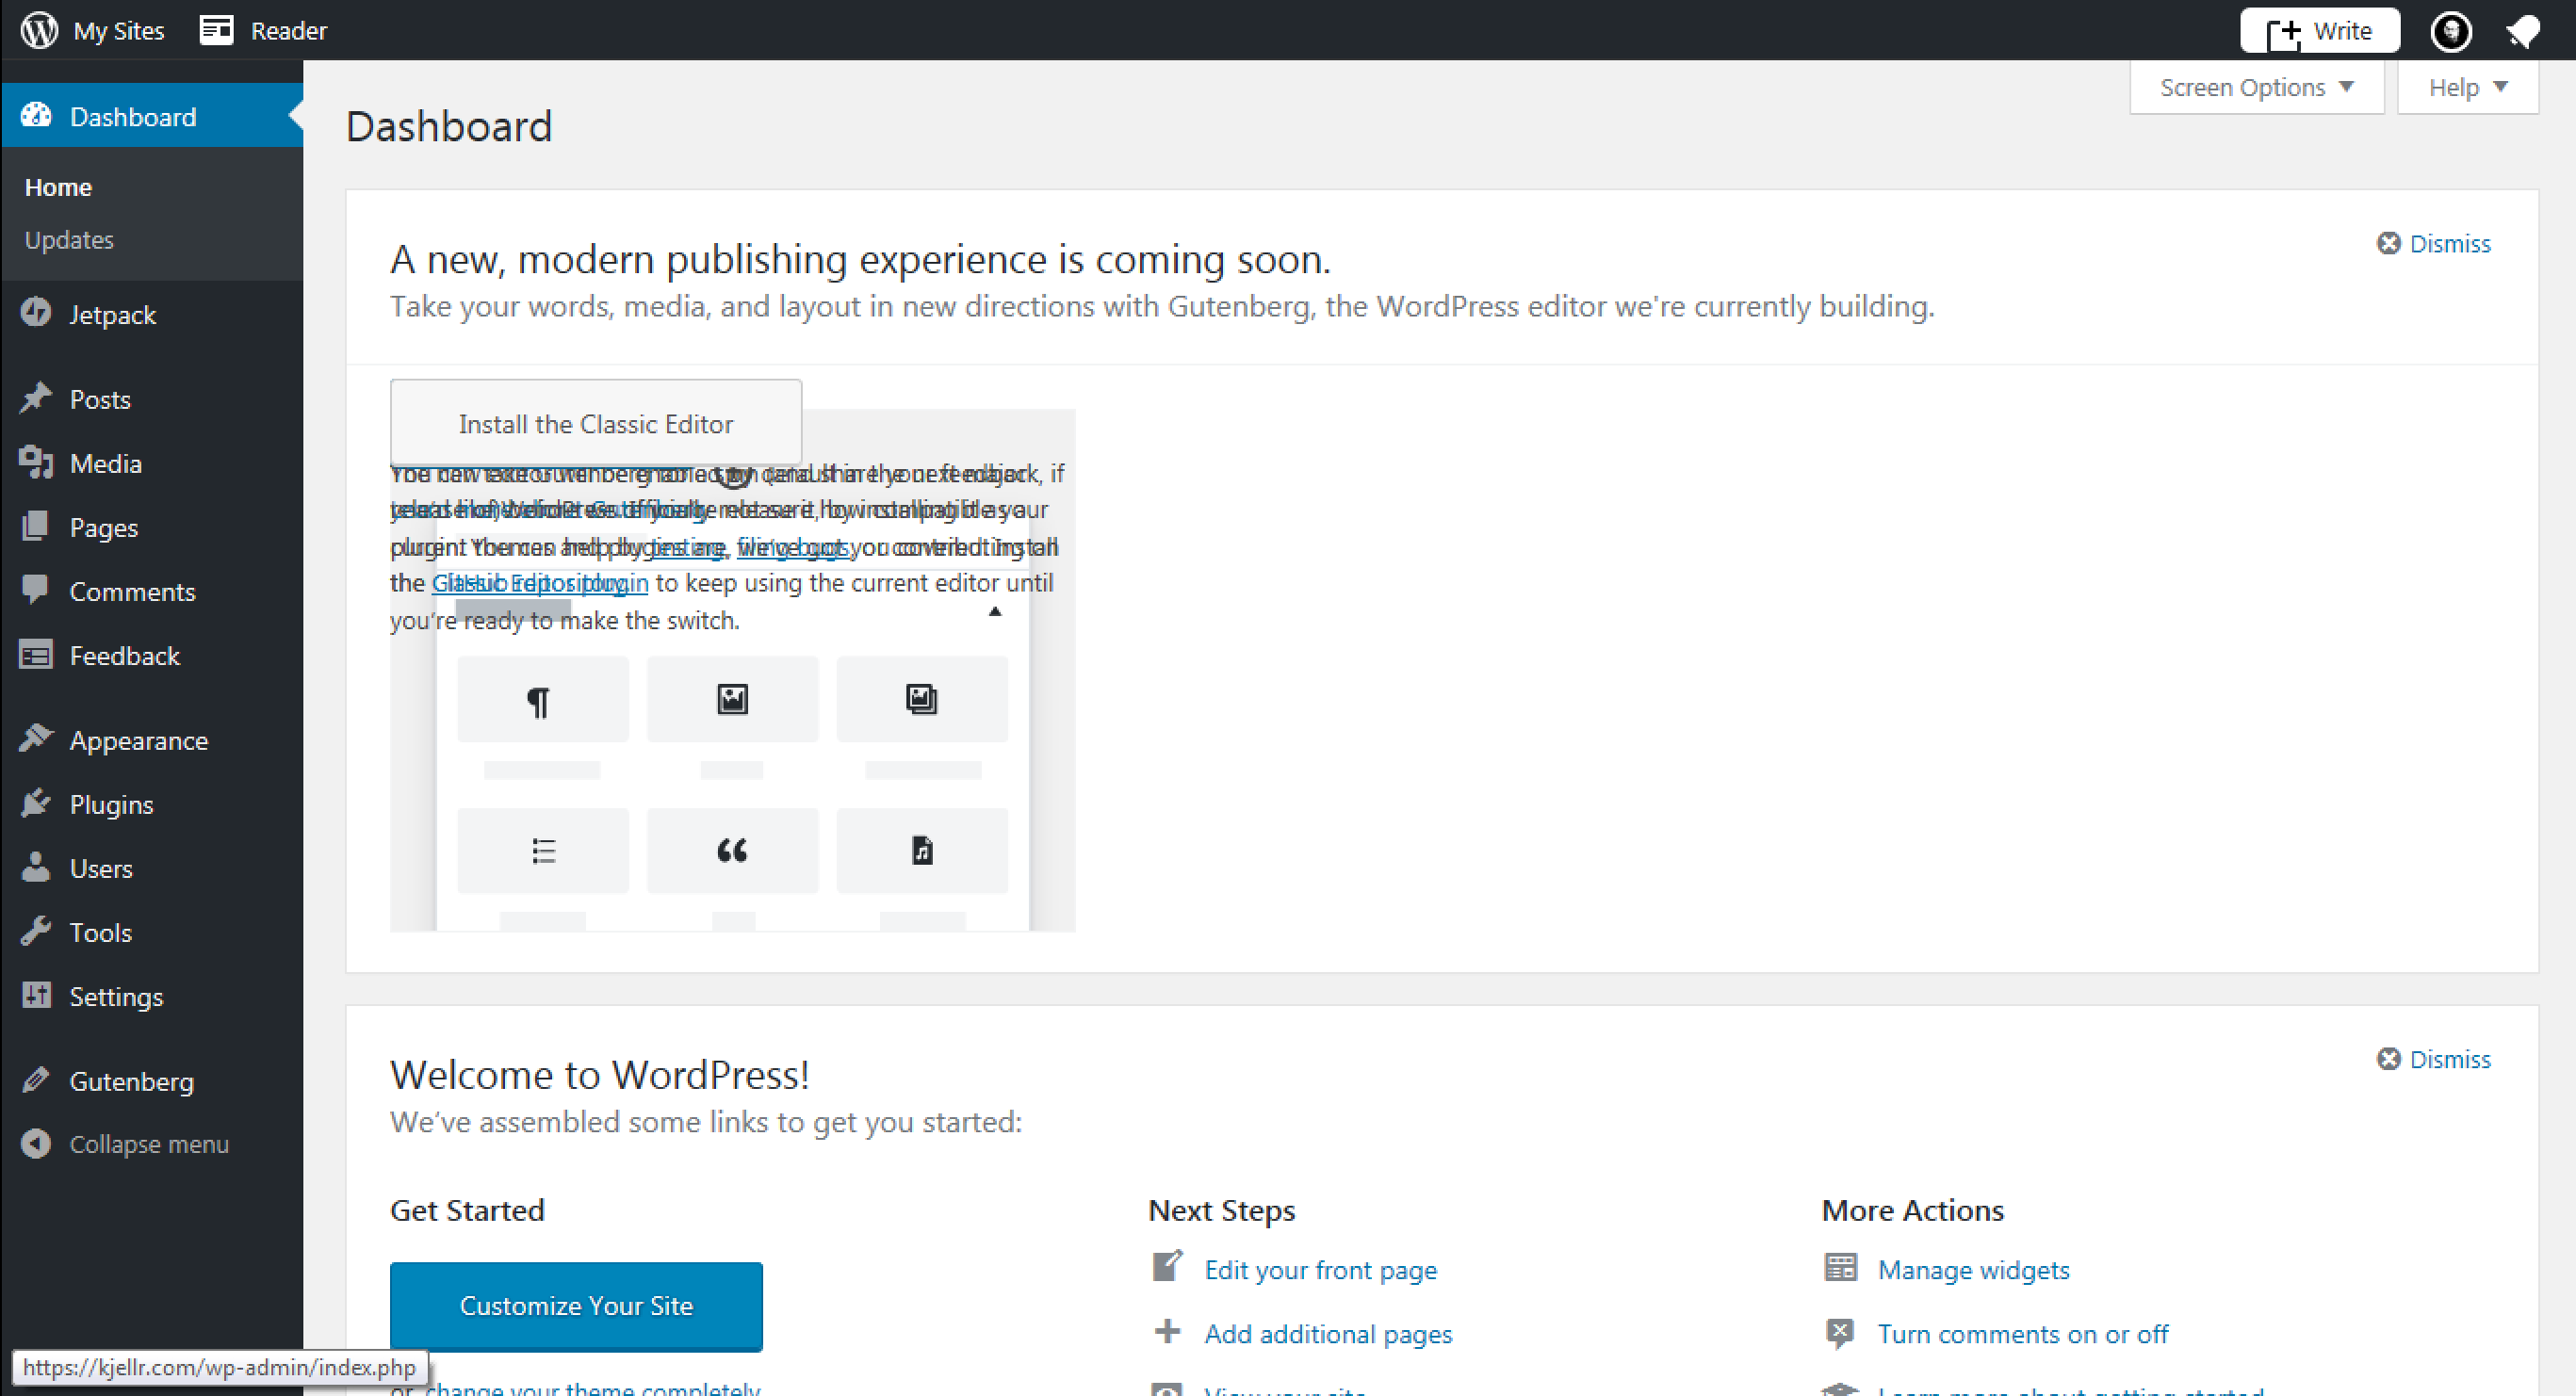This screenshot has height=1396, width=2576.
Task: Open the Plugins menu
Action: [x=112, y=804]
